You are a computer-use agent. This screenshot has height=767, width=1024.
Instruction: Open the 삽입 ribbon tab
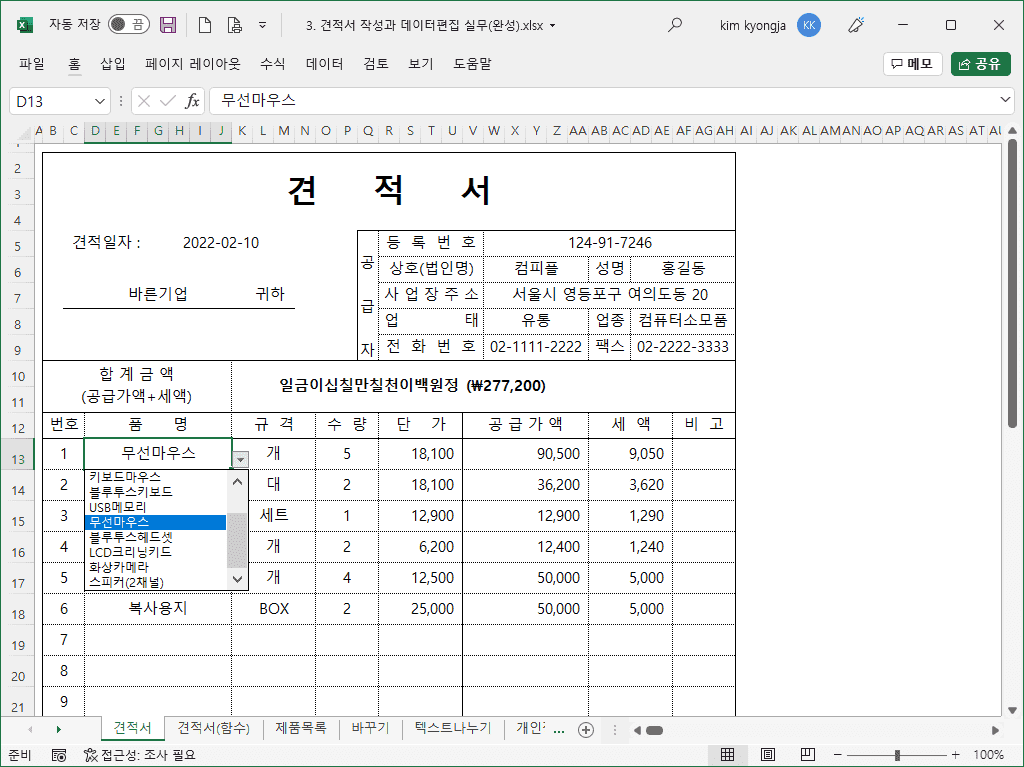pyautogui.click(x=113, y=64)
